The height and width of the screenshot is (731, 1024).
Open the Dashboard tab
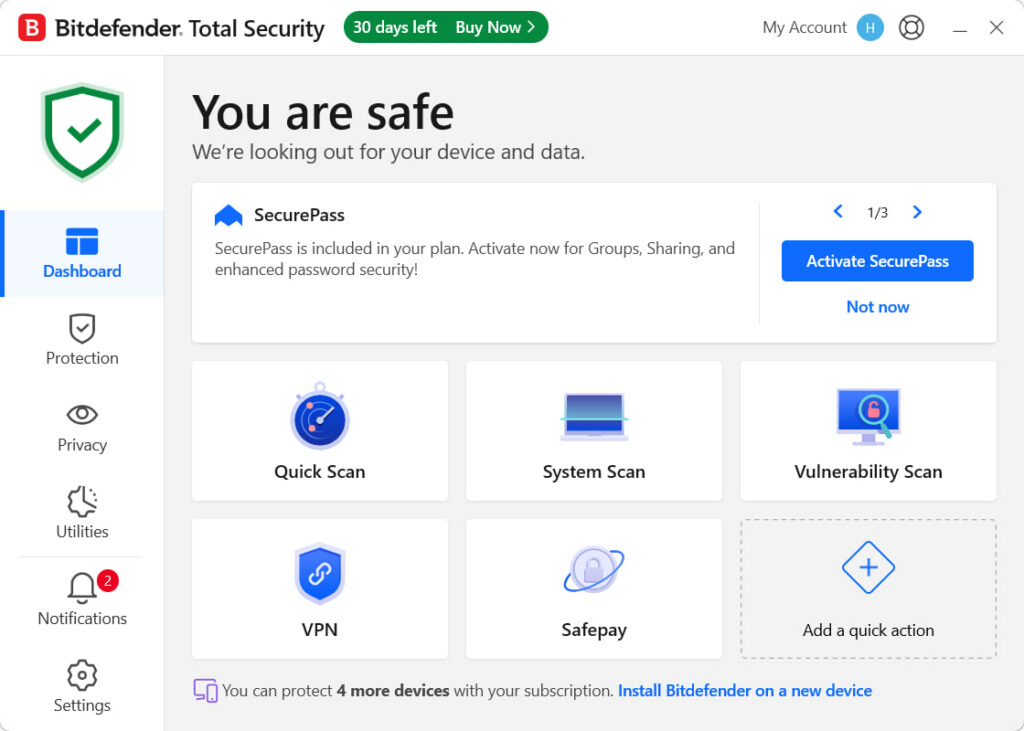coord(82,253)
